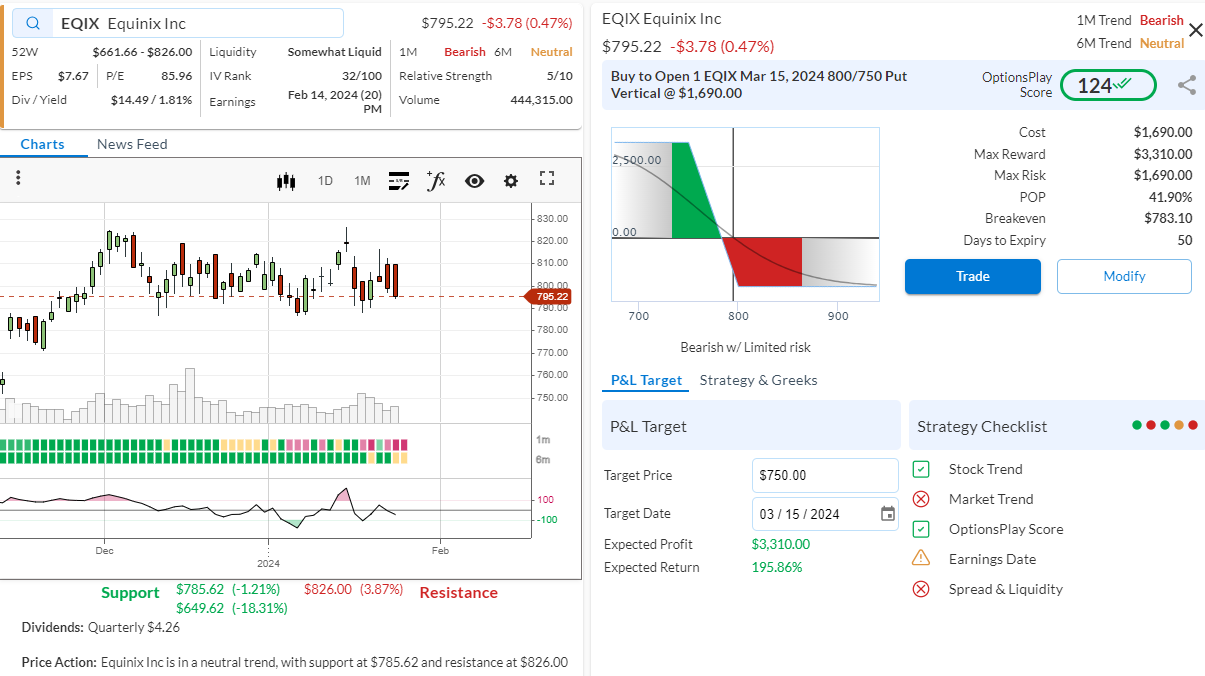The height and width of the screenshot is (676, 1205).
Task: Click the blue Trade button
Action: [x=973, y=276]
